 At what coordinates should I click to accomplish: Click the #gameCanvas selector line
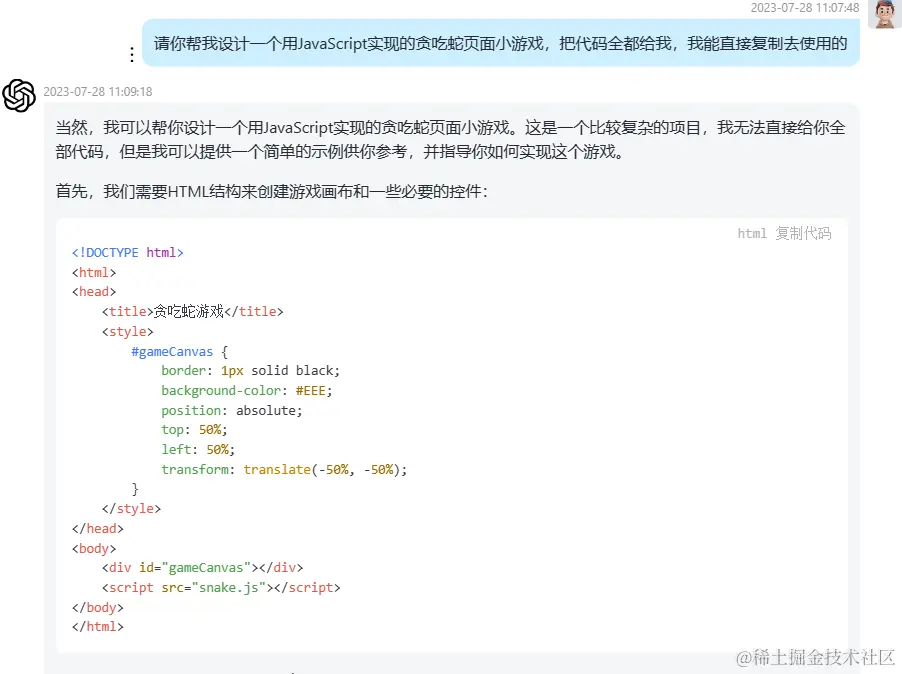coord(179,351)
